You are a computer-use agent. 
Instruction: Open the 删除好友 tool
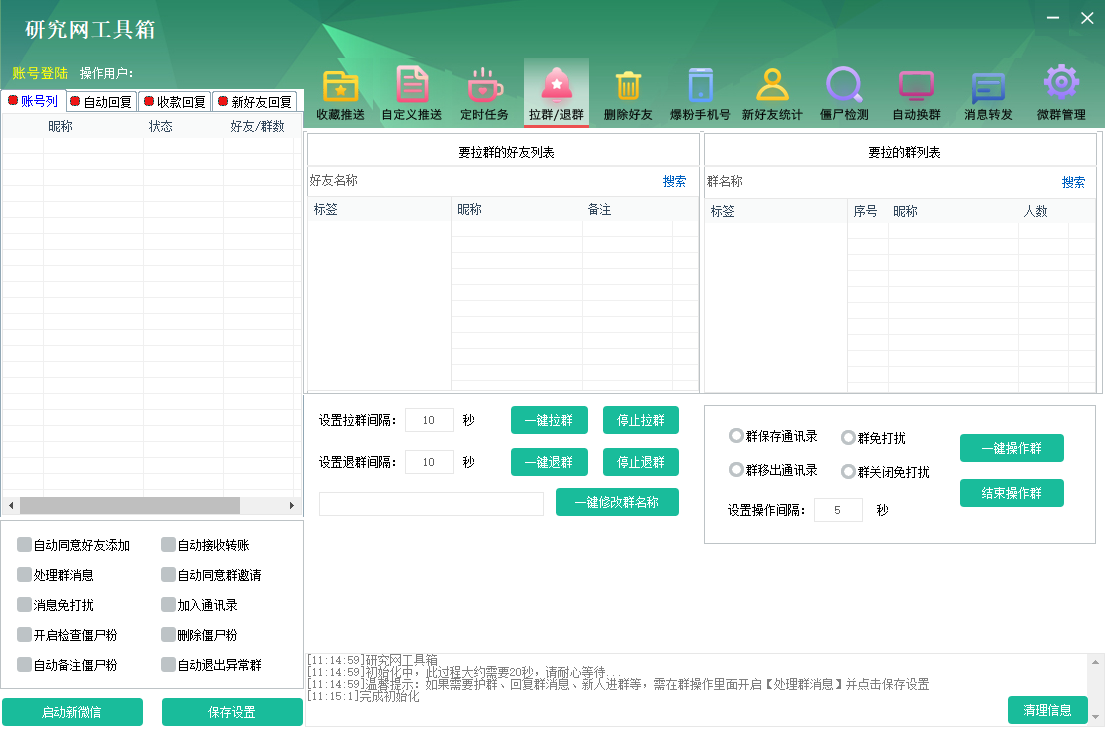[x=628, y=90]
